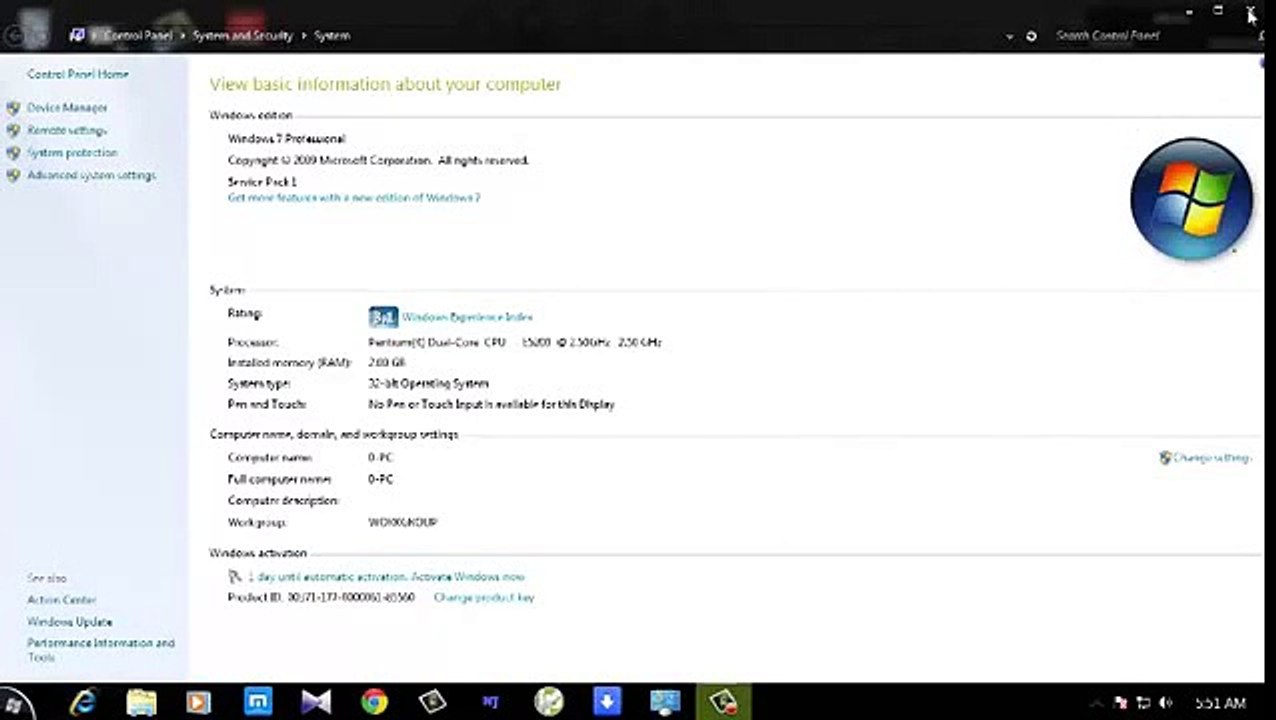Open Action Center under See also

coord(62,600)
